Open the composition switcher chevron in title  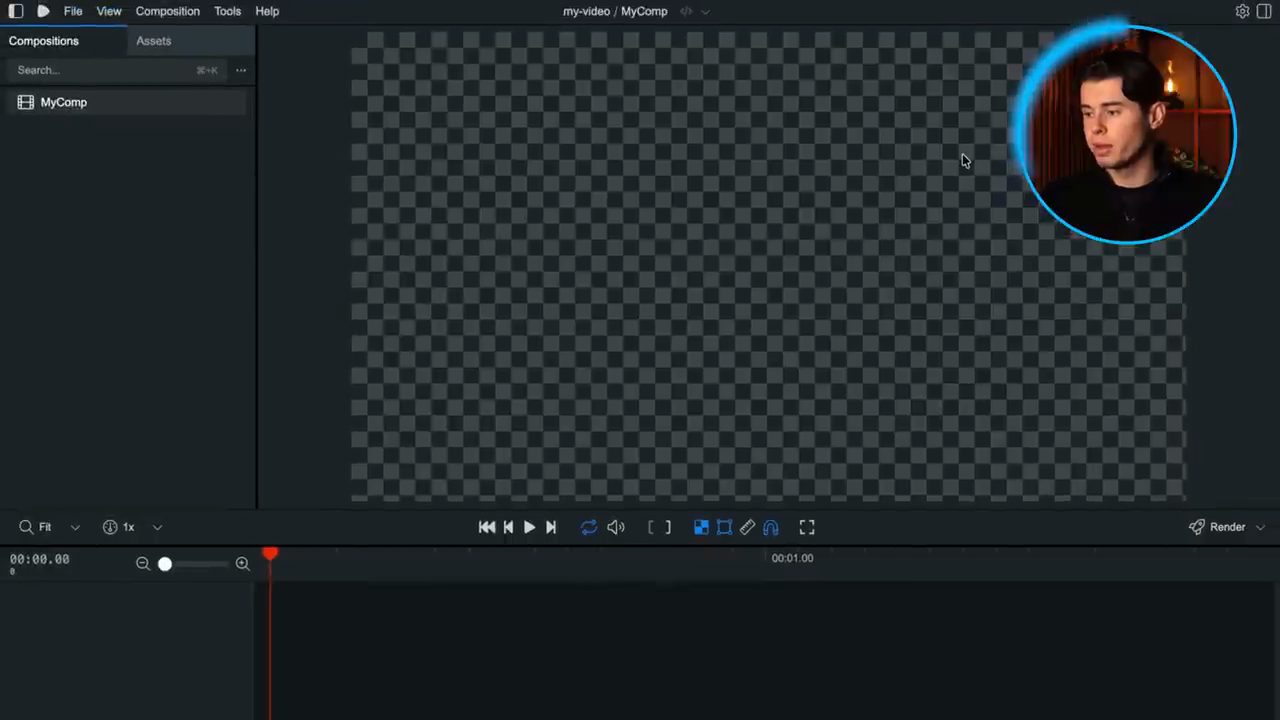pos(705,11)
